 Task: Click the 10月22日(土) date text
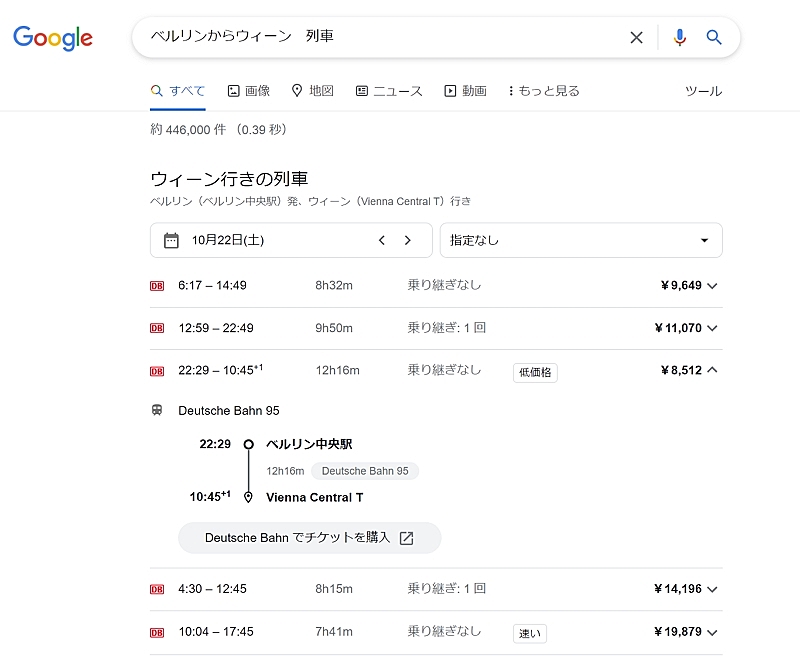click(x=228, y=240)
